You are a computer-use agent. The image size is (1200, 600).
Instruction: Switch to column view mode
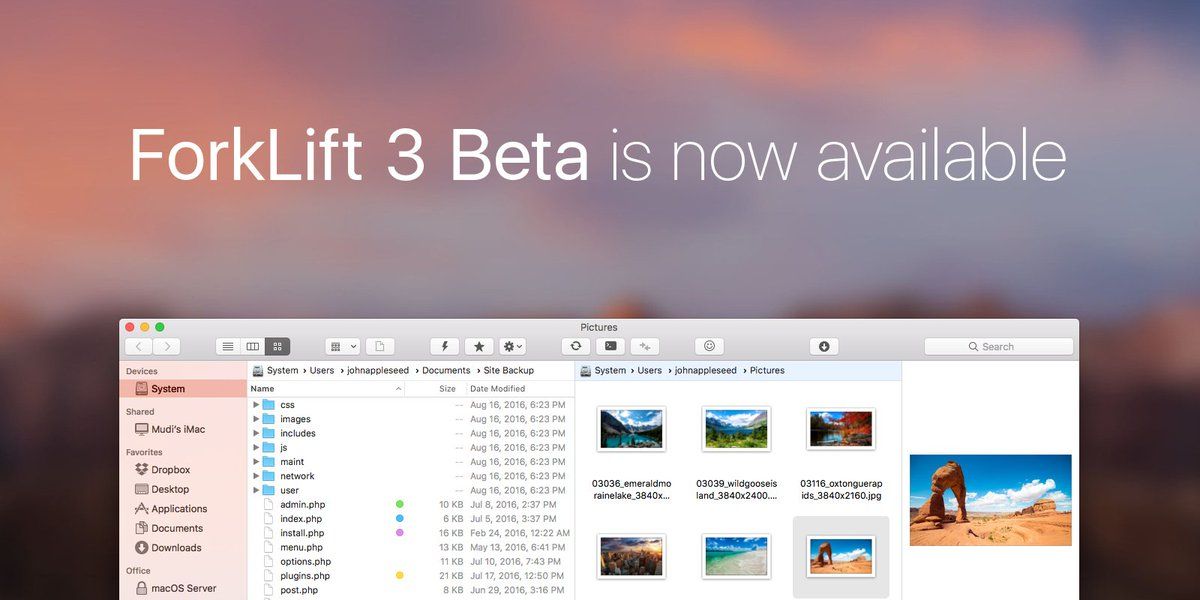pyautogui.click(x=253, y=346)
